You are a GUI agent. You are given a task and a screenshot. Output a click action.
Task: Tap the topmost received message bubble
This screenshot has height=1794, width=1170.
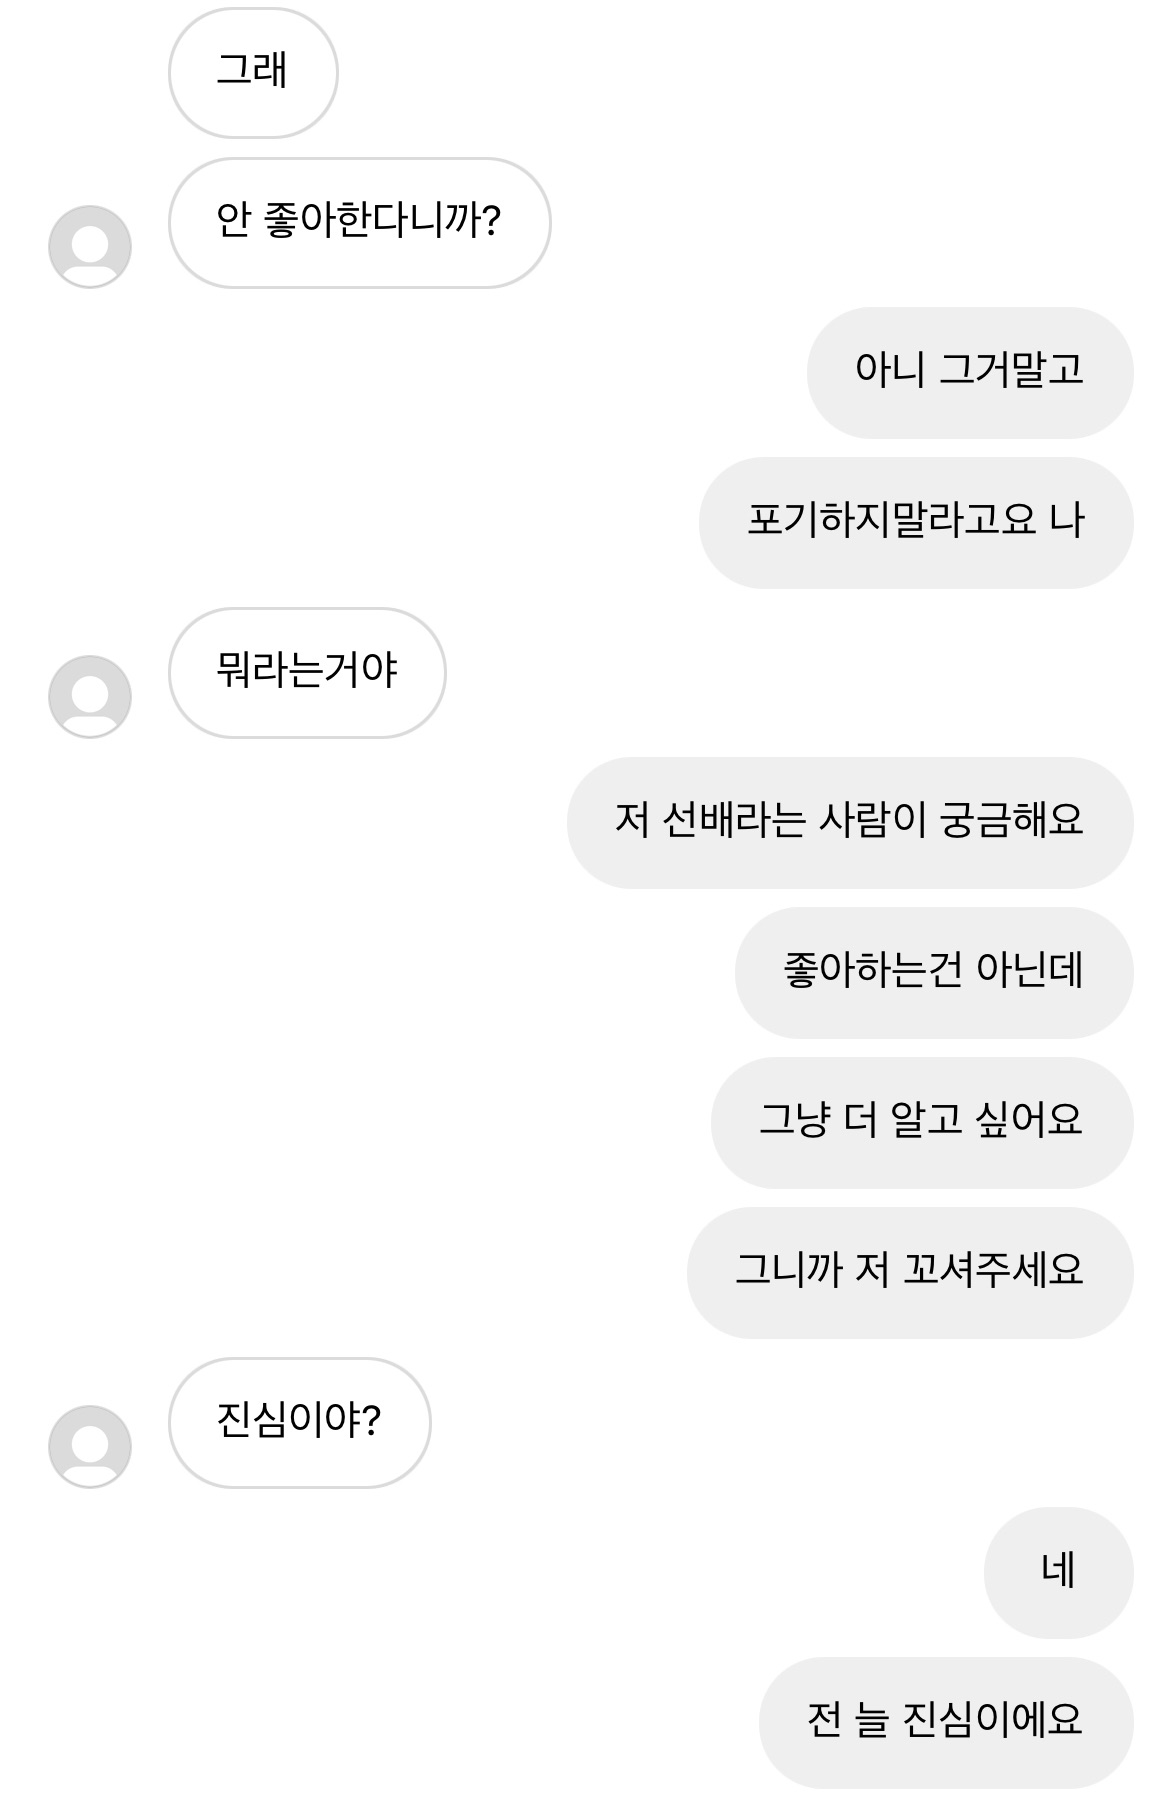(253, 72)
